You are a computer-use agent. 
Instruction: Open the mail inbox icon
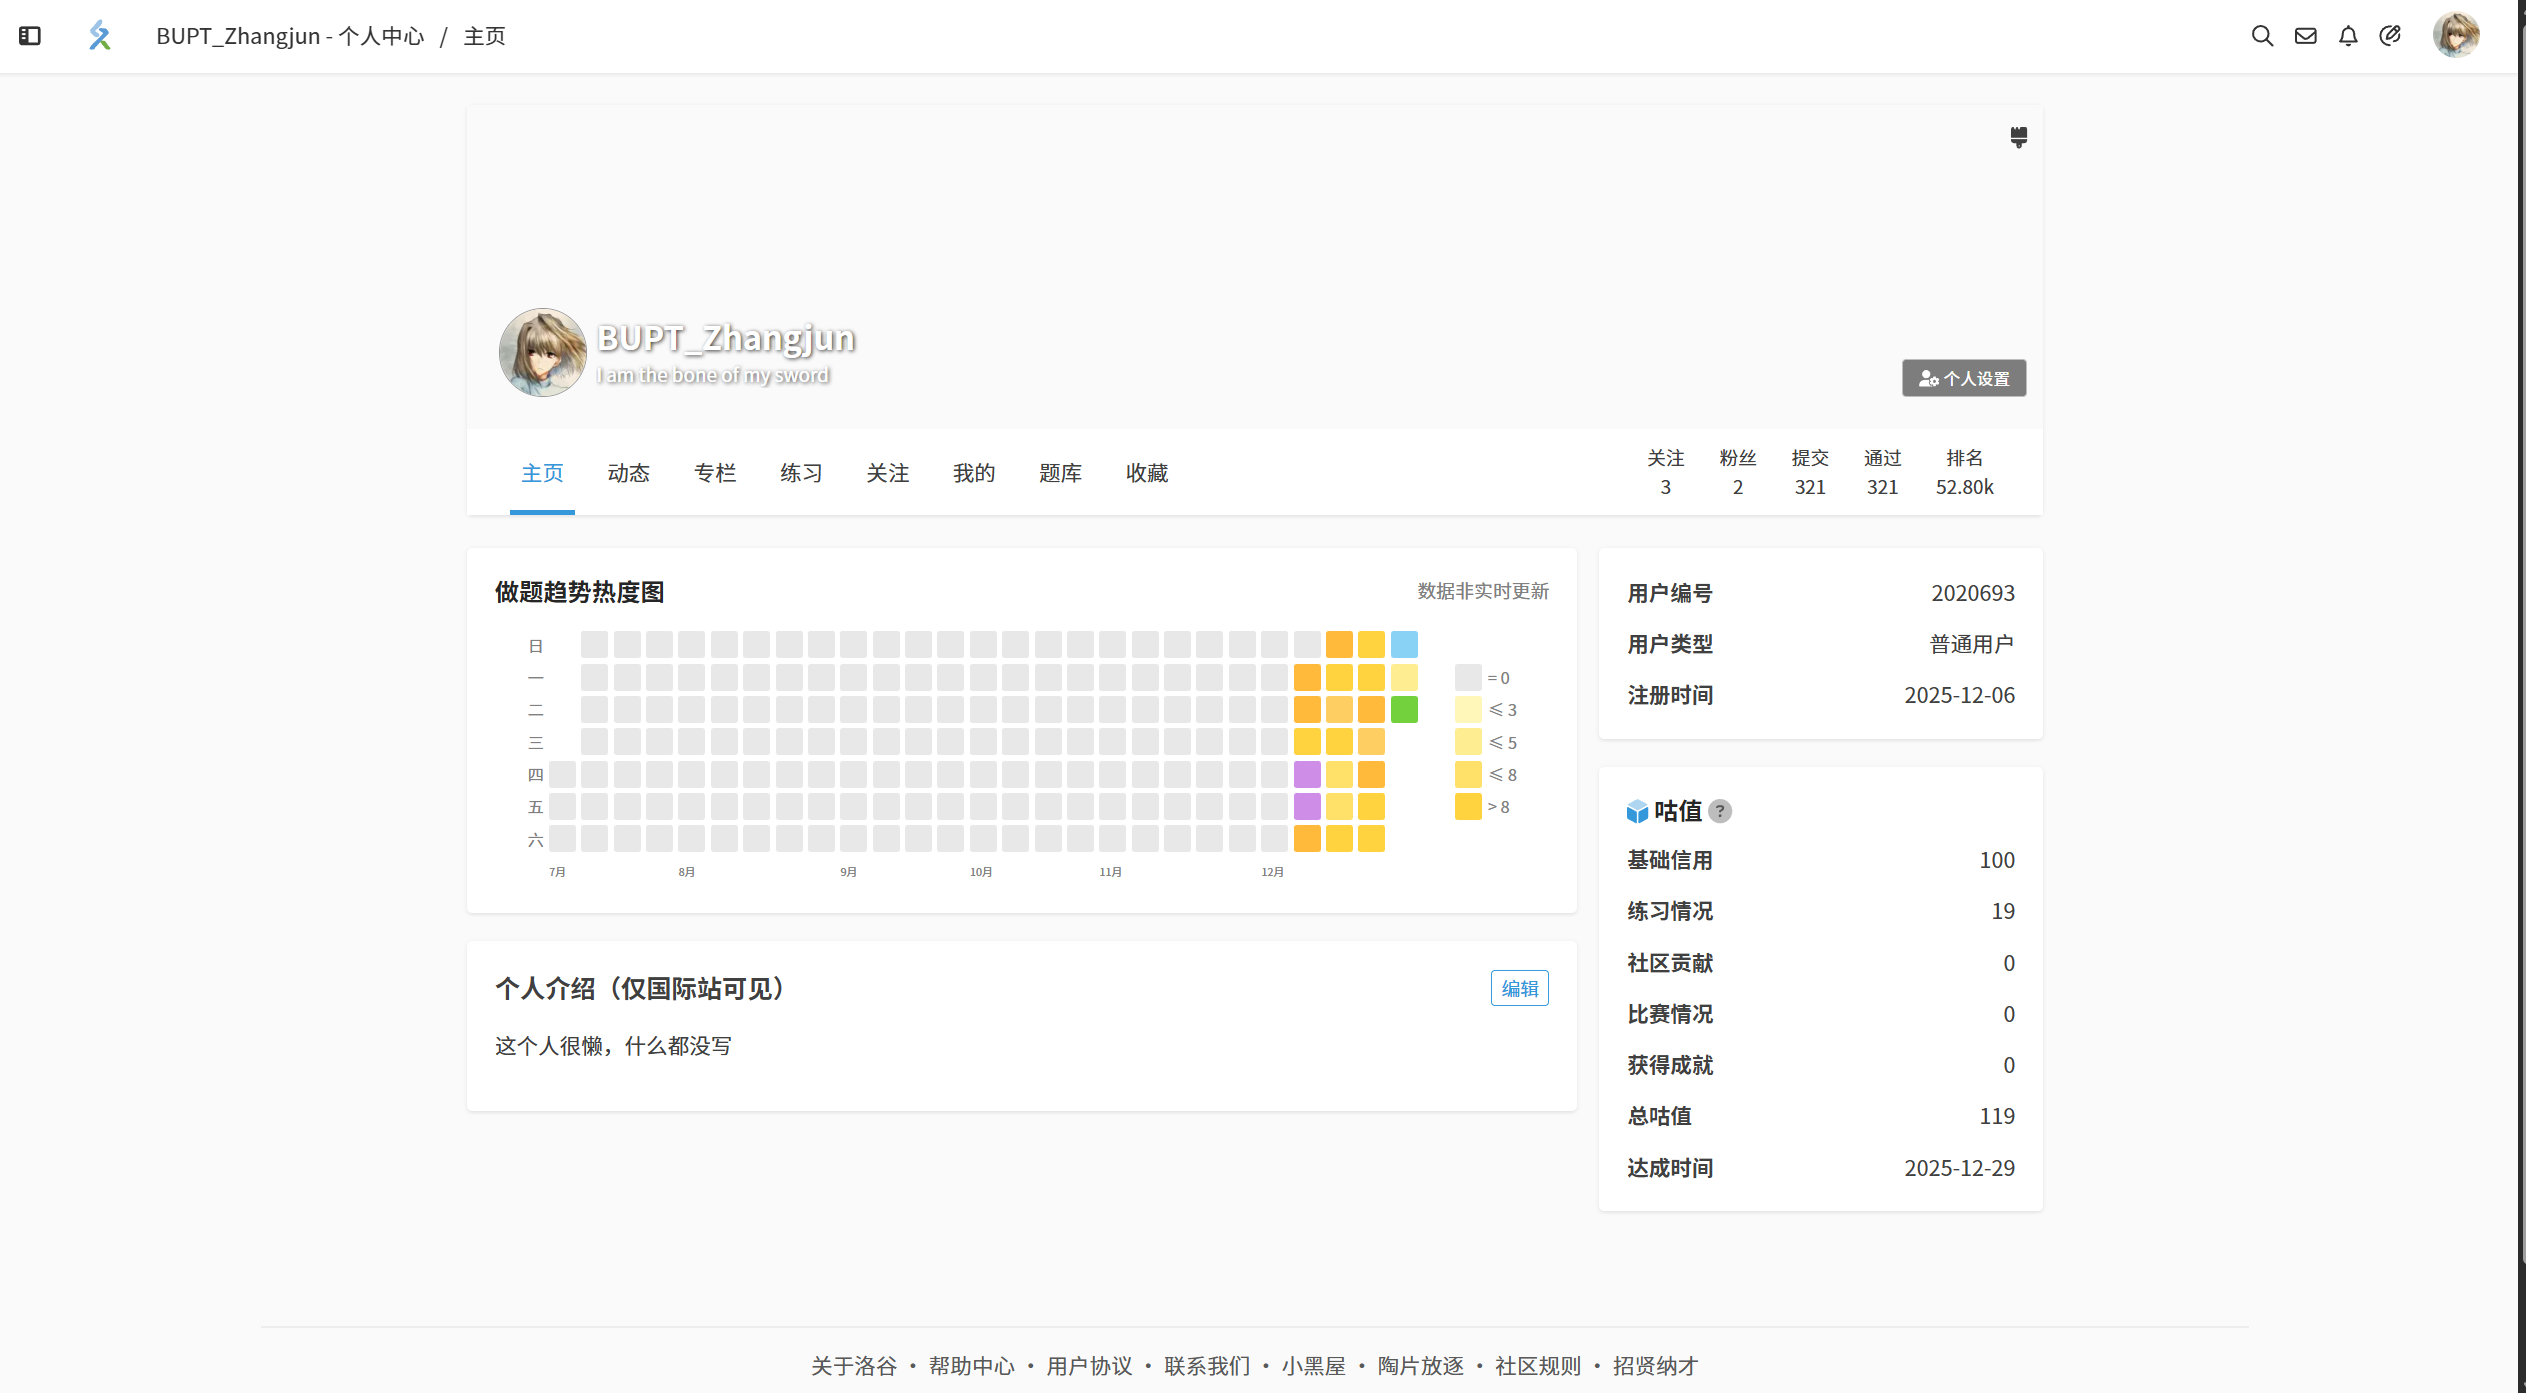(2305, 36)
